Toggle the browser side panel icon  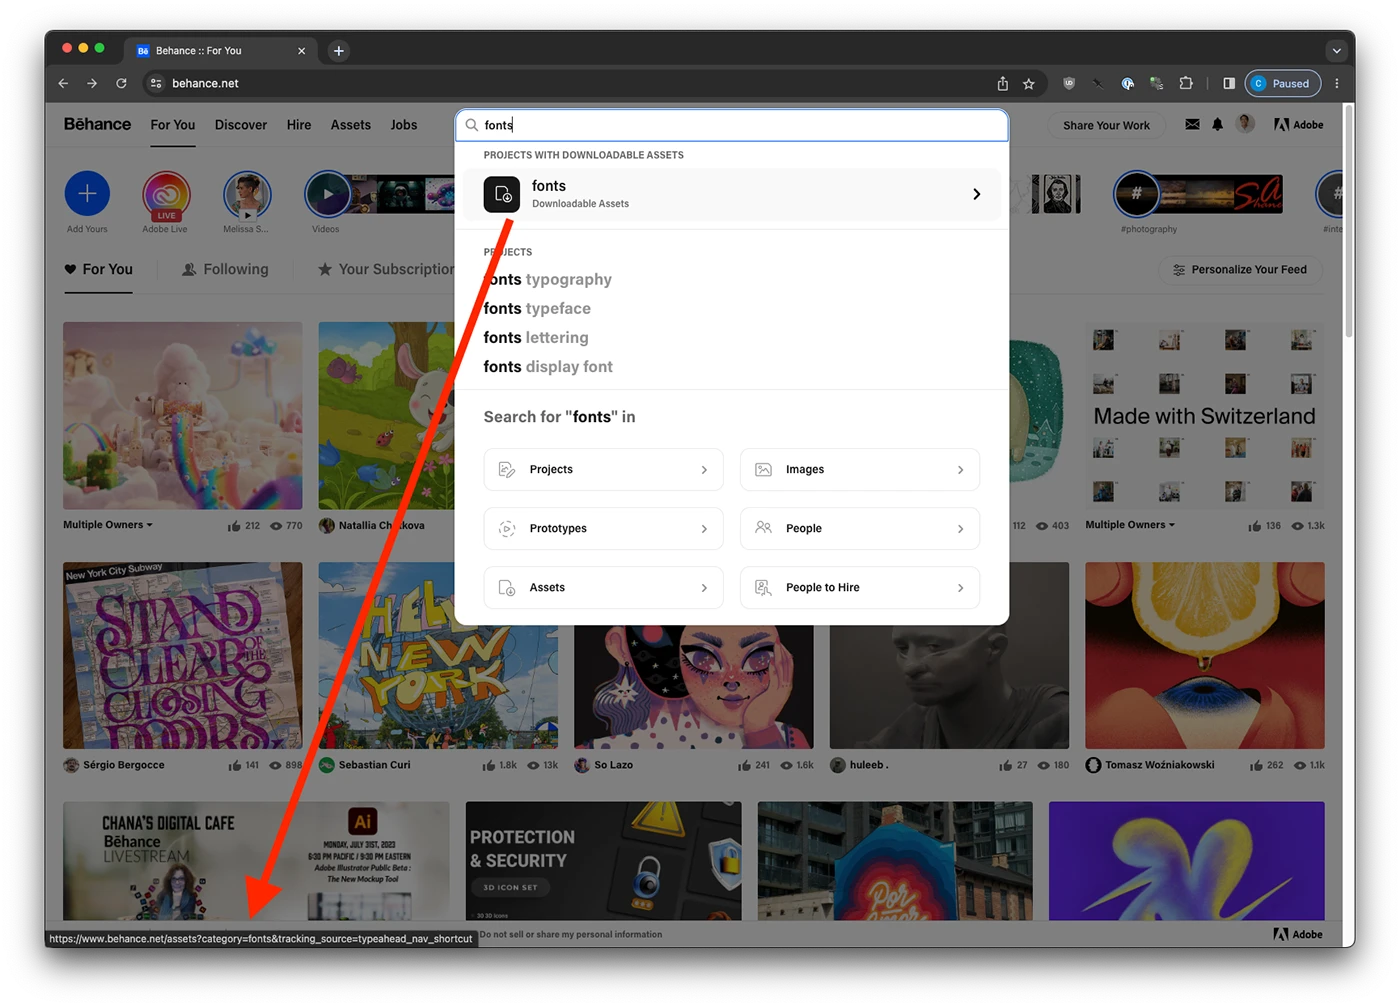(x=1228, y=84)
